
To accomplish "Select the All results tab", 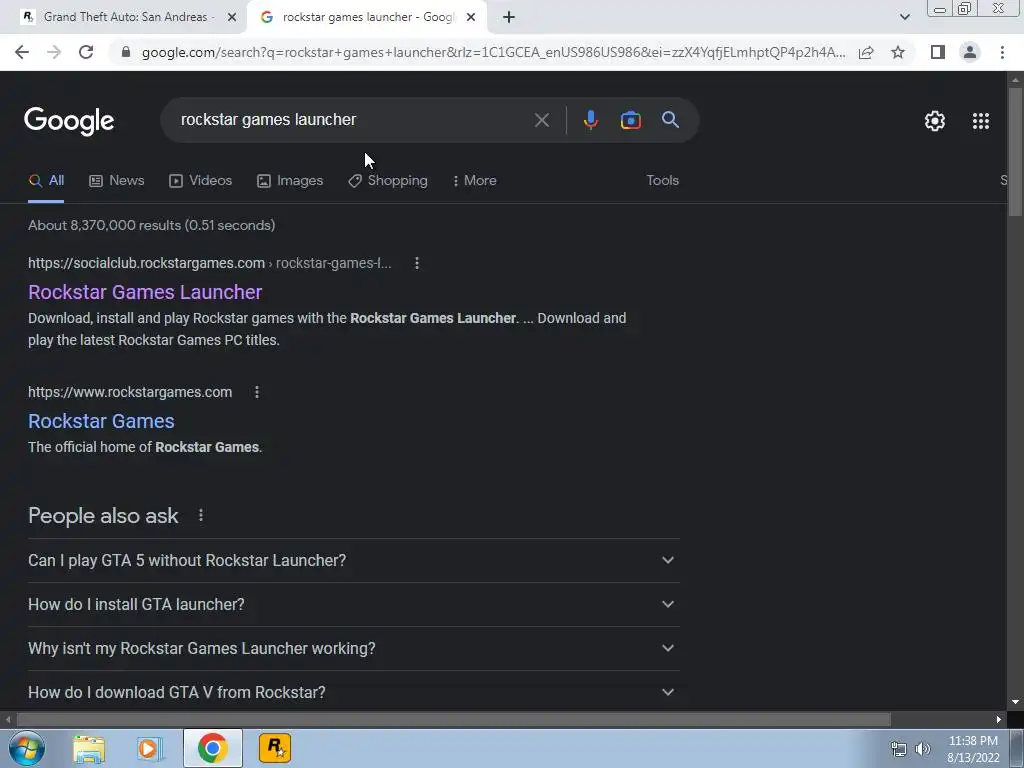I will (46, 181).
